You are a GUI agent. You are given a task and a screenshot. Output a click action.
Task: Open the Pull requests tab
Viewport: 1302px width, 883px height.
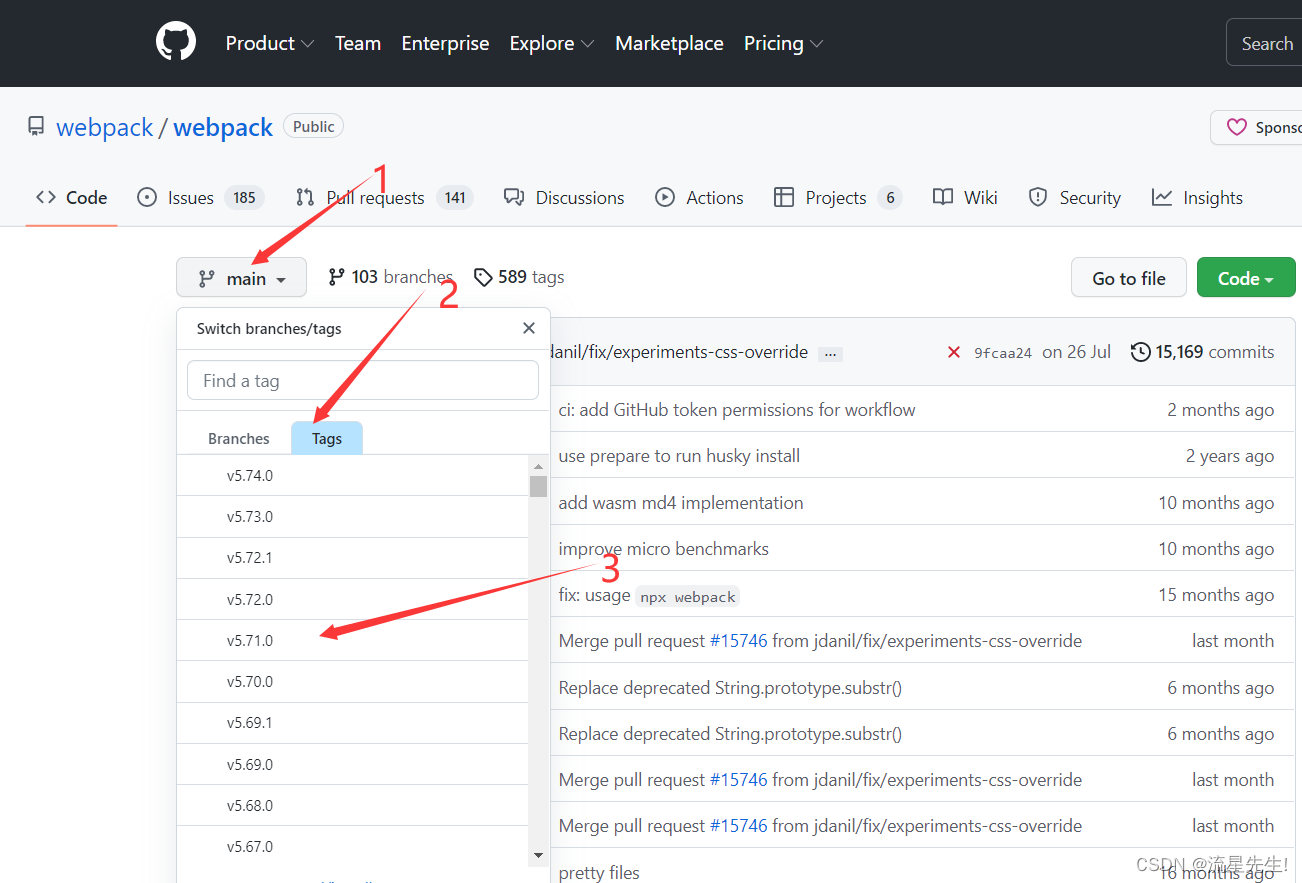point(385,198)
